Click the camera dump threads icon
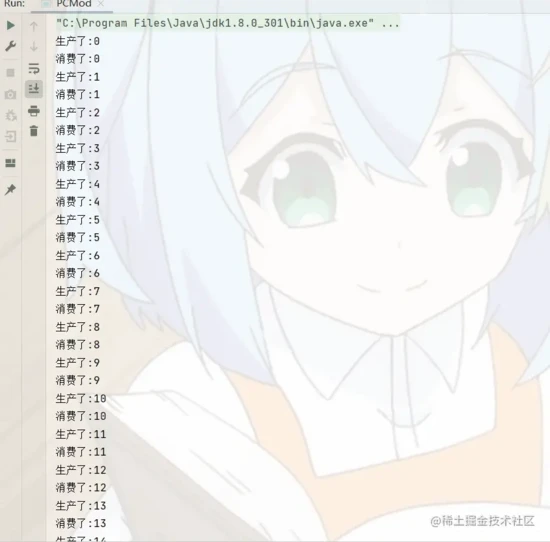This screenshot has height=542, width=550. pos(11,94)
